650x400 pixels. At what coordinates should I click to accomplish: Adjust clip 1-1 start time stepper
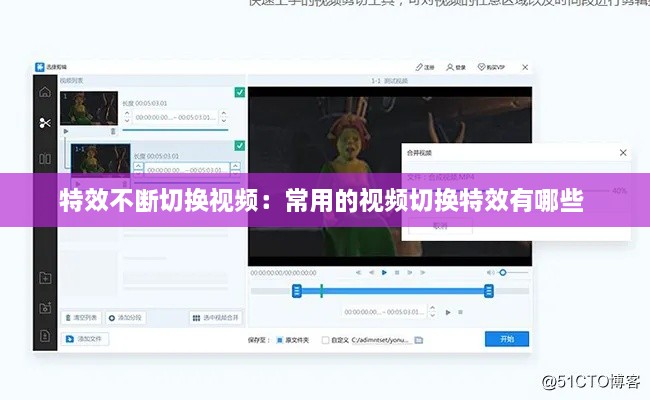(138, 169)
